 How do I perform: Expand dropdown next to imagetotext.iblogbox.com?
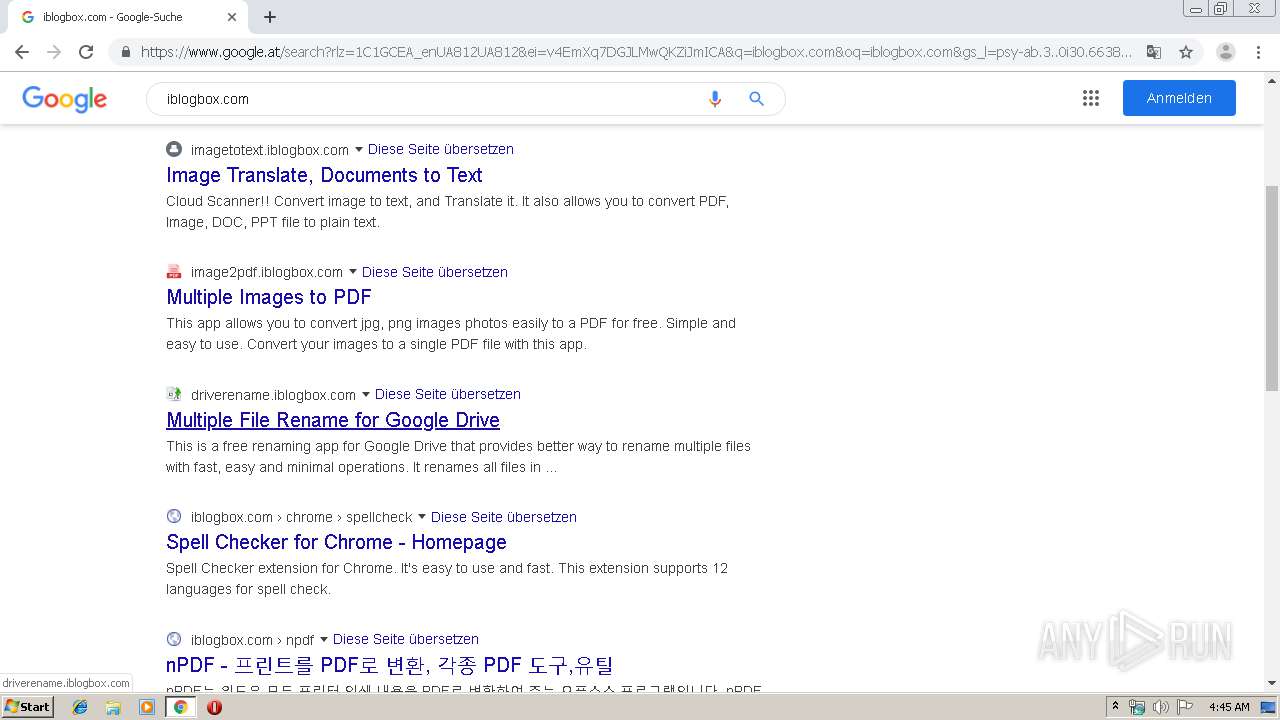359,150
